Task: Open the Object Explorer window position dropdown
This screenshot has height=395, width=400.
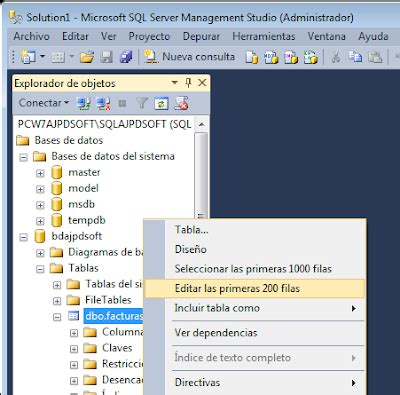Action: [174, 82]
